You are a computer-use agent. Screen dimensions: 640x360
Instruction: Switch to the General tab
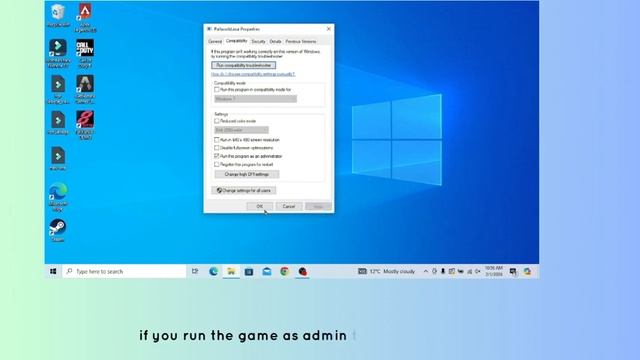[x=215, y=42]
